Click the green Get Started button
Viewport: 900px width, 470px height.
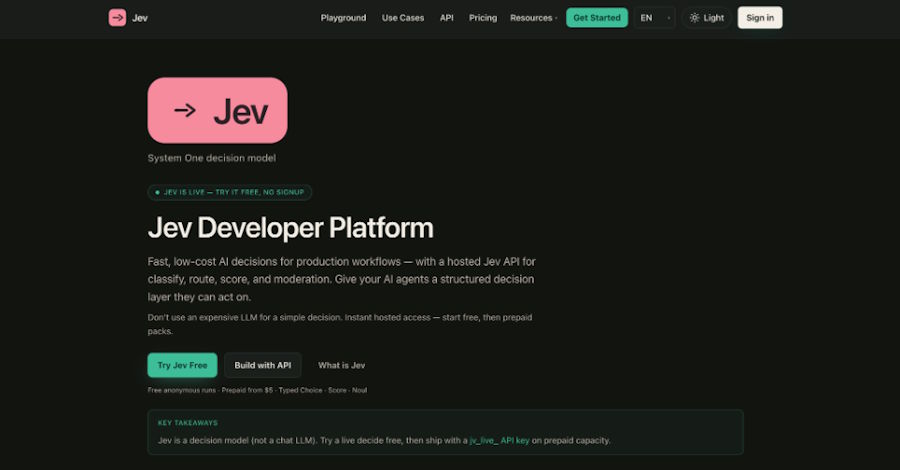tap(597, 18)
